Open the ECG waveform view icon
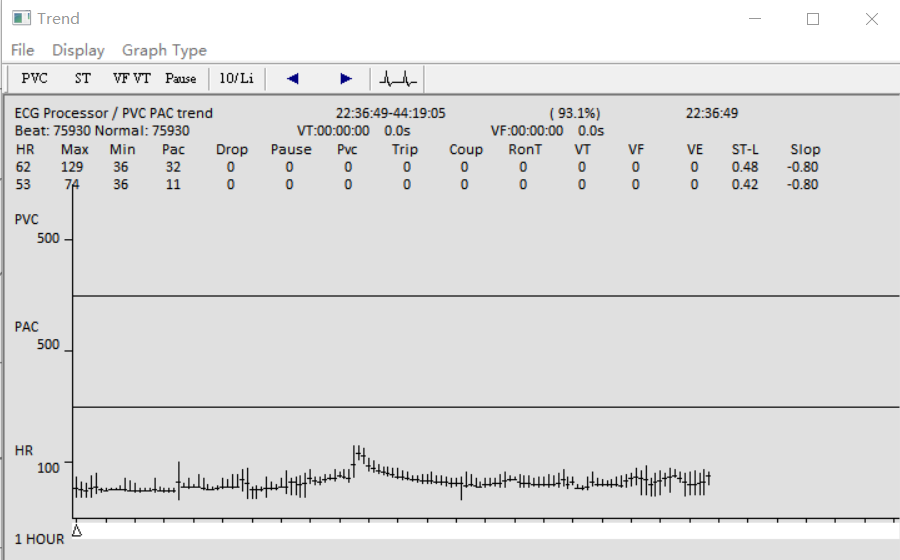Screen dimensions: 900x560 click(x=398, y=78)
